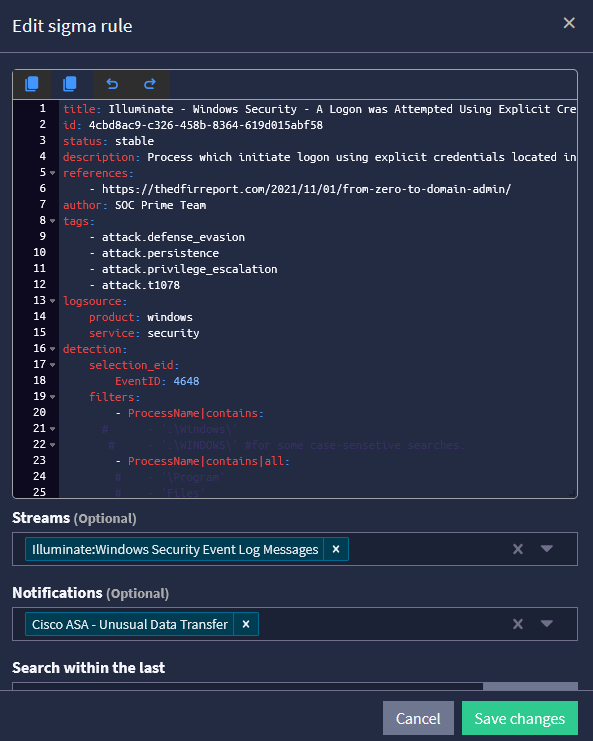593x741 pixels.
Task: Open the Notifications dropdown list
Action: point(547,624)
